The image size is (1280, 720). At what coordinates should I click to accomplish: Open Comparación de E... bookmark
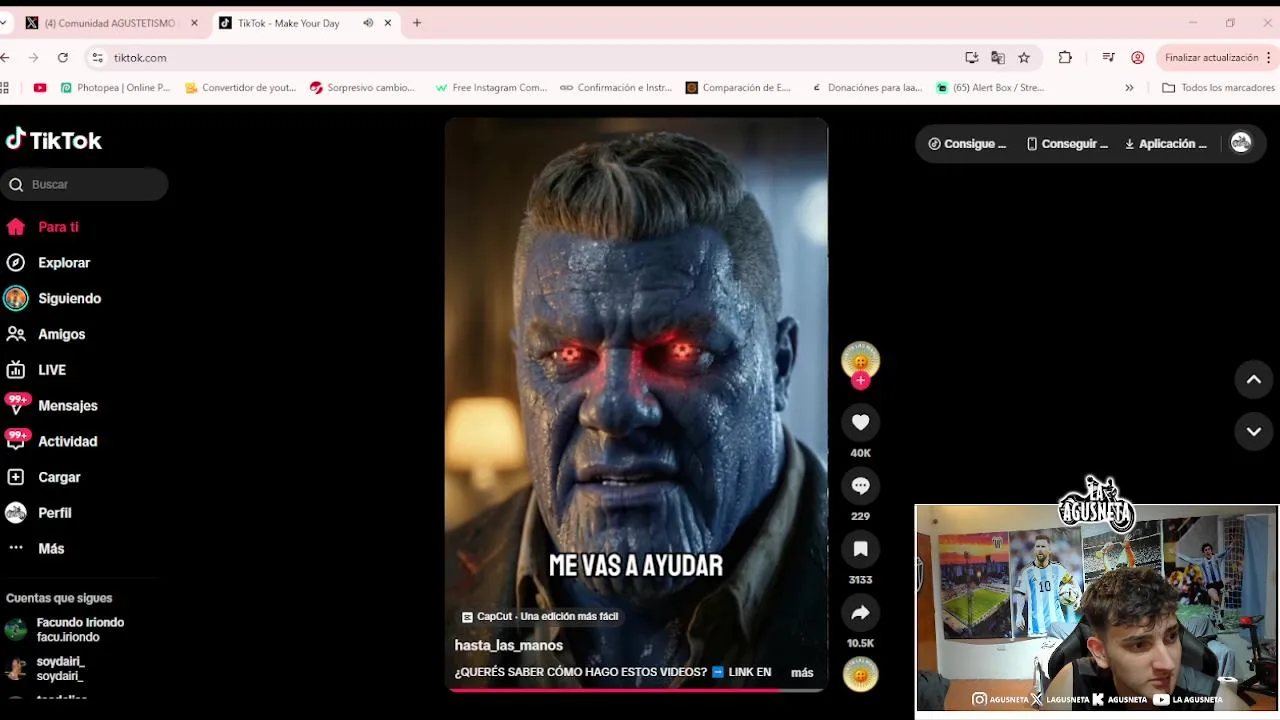tap(738, 88)
